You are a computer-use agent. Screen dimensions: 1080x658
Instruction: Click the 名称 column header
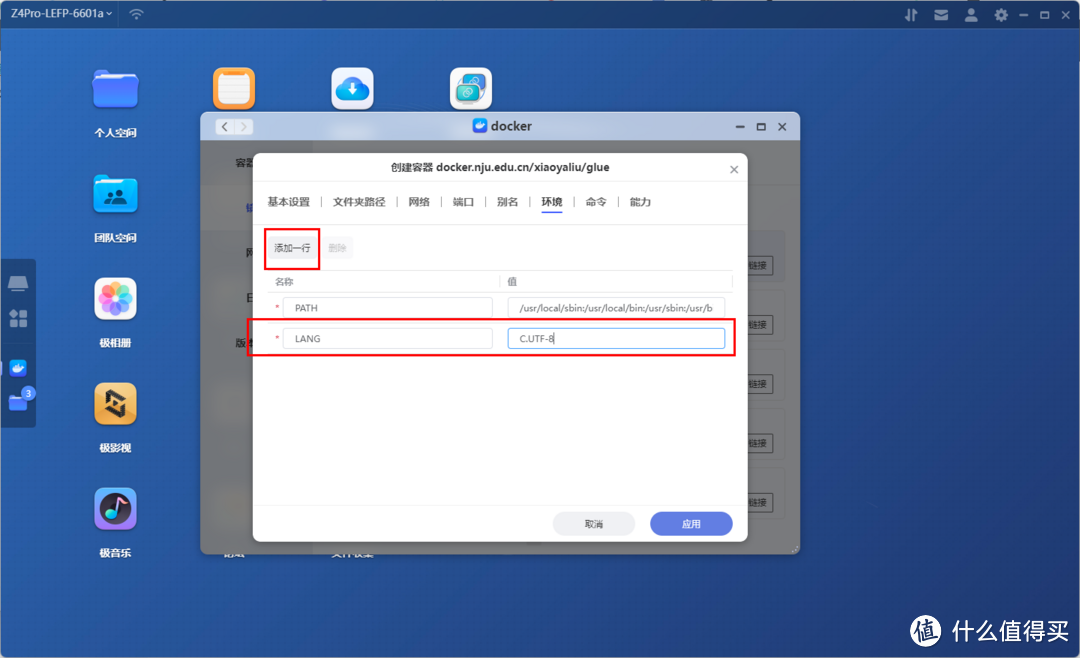(284, 282)
